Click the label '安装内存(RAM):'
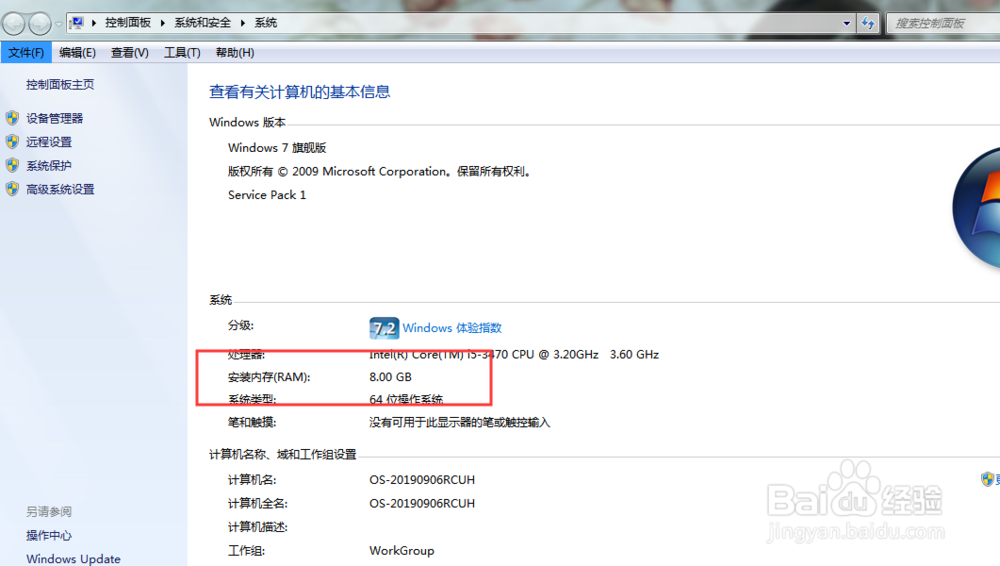 coord(269,377)
